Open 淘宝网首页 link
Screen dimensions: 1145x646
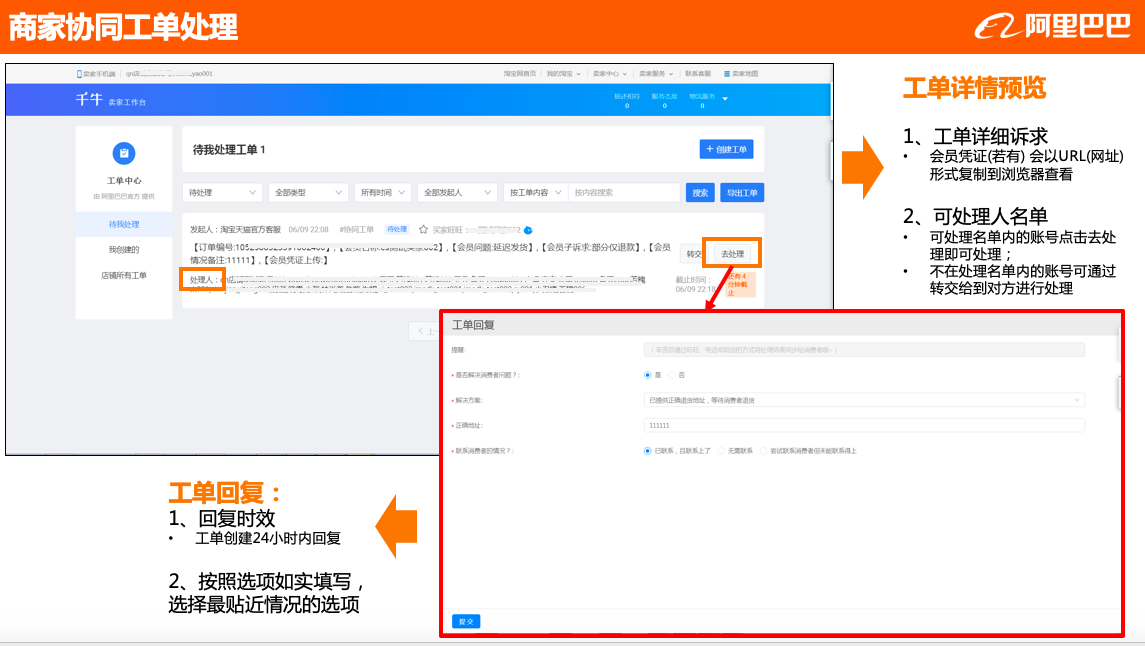click(519, 74)
